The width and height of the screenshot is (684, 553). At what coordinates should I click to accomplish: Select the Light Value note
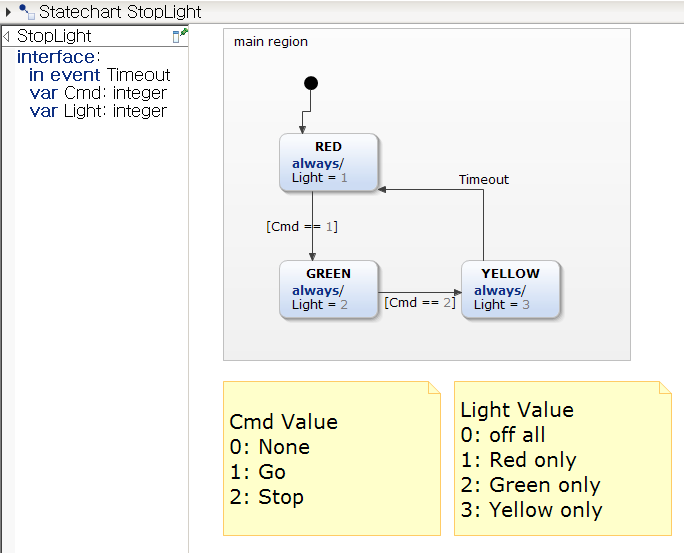(x=563, y=458)
